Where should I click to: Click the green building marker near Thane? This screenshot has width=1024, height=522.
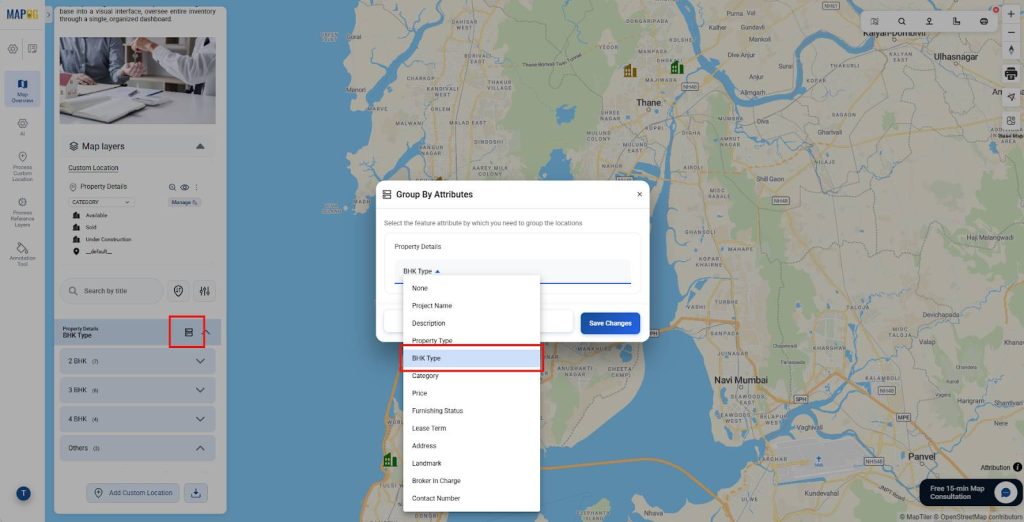677,67
